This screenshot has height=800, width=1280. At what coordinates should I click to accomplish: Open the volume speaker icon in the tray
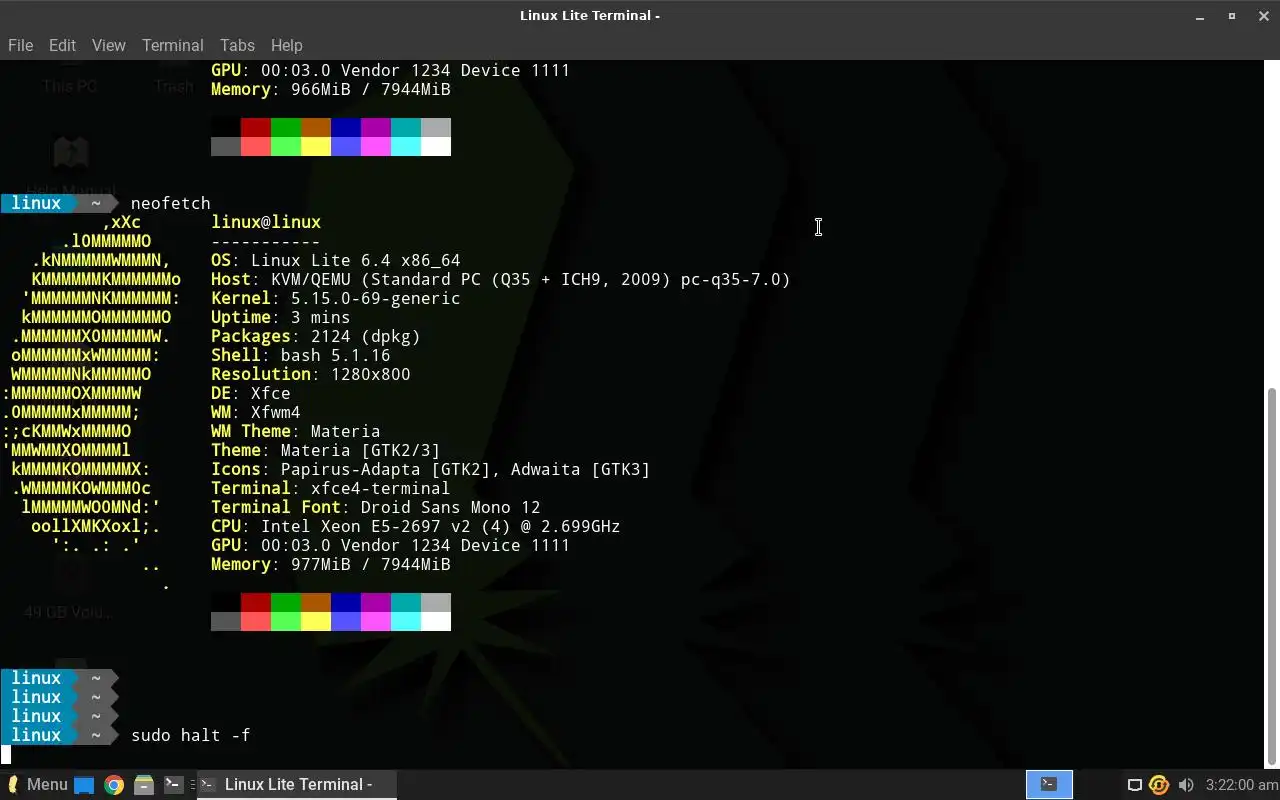pos(1186,785)
